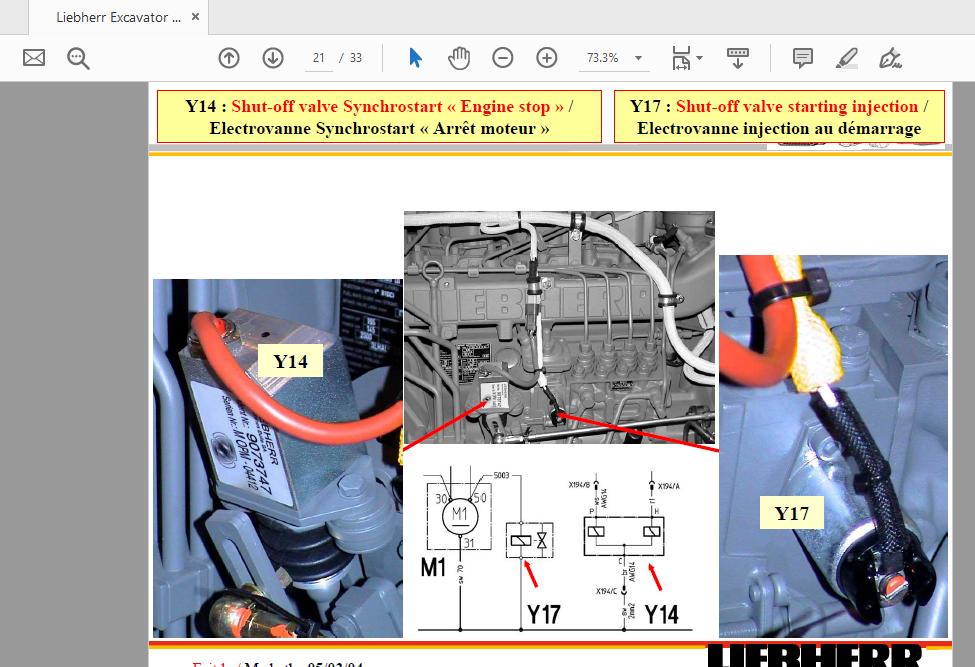975x667 pixels.
Task: Close the Liebherr Excavator tab
Action: (x=195, y=16)
